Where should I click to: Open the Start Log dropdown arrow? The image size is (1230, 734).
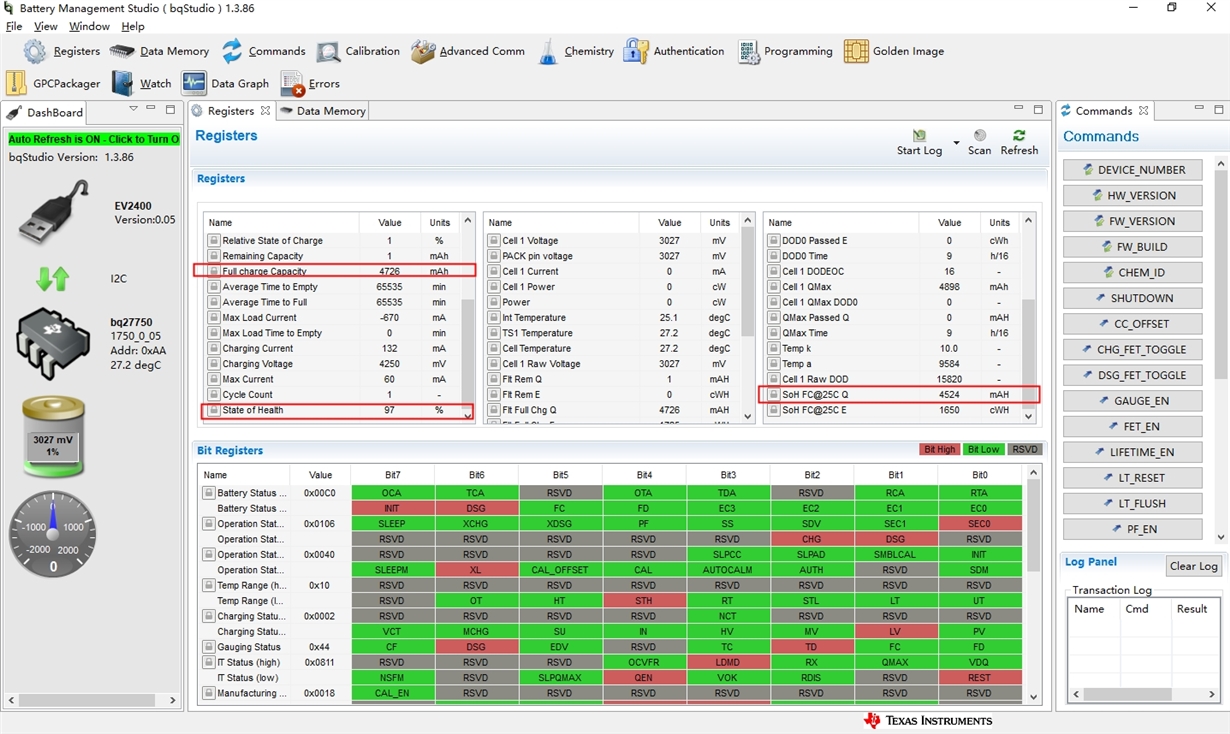[956, 143]
